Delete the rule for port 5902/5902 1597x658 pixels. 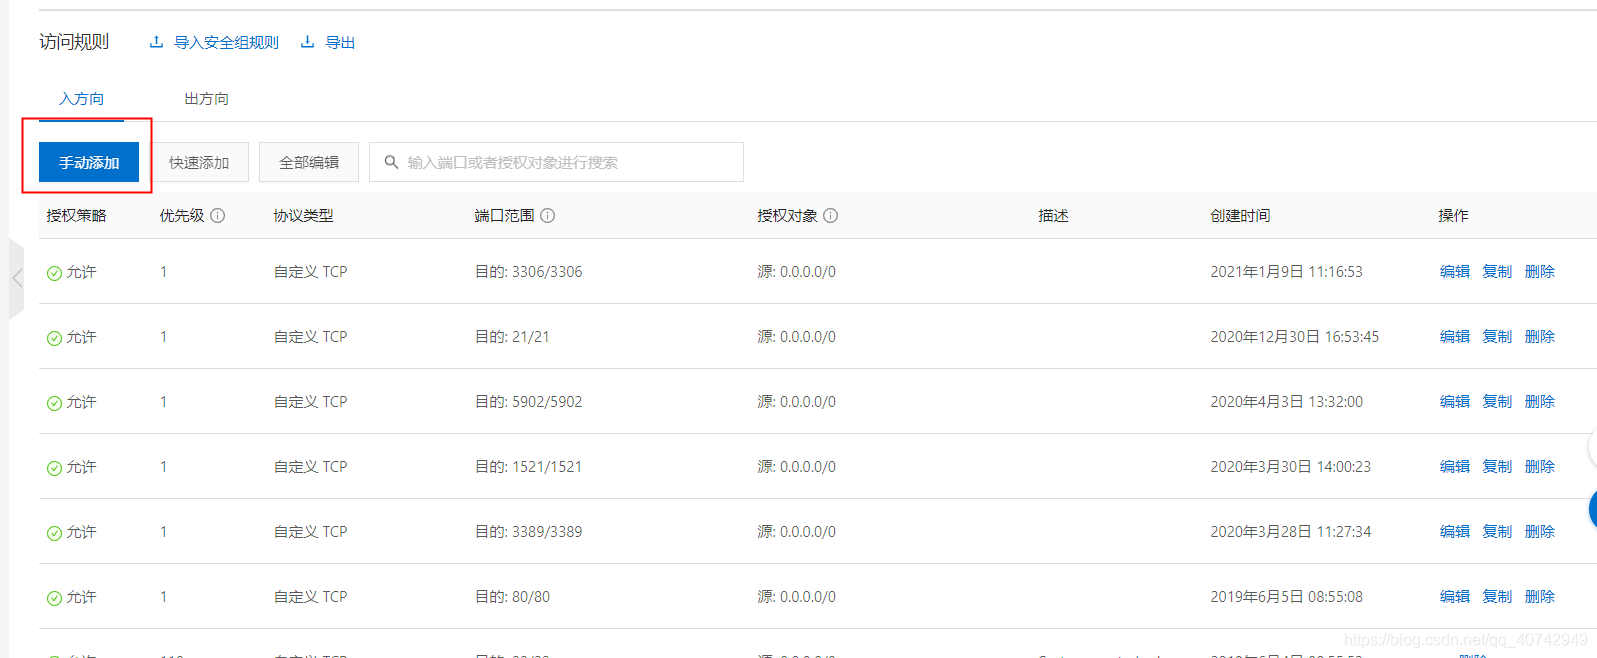click(x=1540, y=401)
